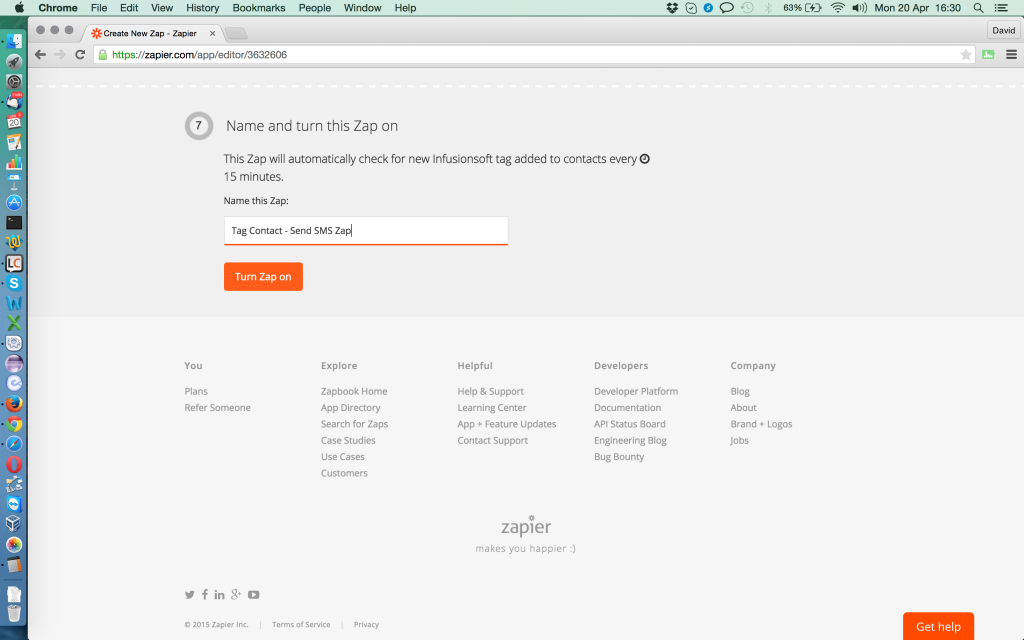This screenshot has width=1024, height=640.
Task: Open the Trash in the dock
Action: pos(14,614)
